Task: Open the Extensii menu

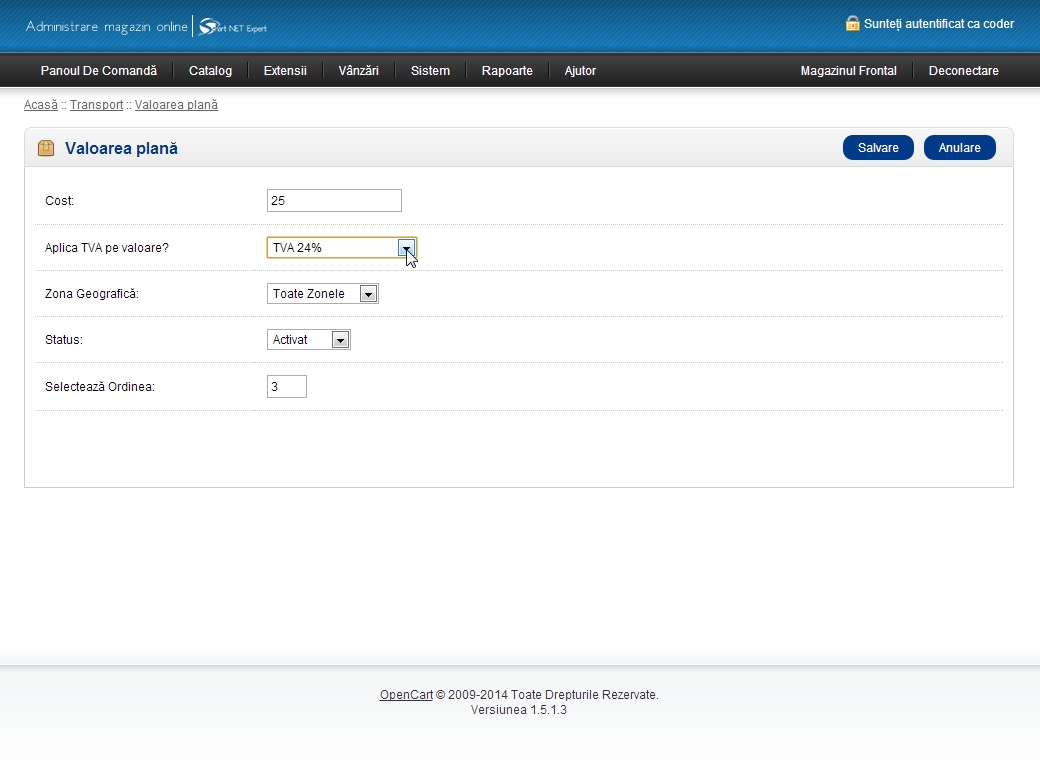Action: (285, 71)
